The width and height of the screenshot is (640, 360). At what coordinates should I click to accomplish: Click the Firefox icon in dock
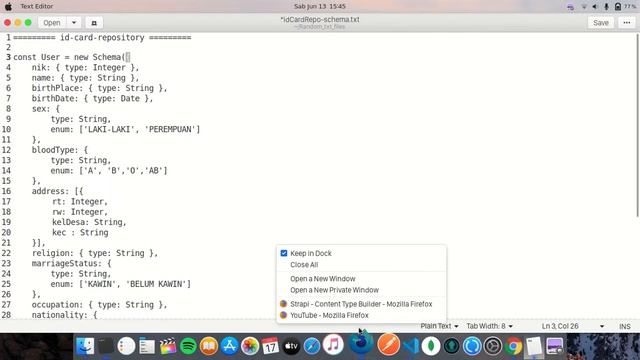(x=361, y=343)
